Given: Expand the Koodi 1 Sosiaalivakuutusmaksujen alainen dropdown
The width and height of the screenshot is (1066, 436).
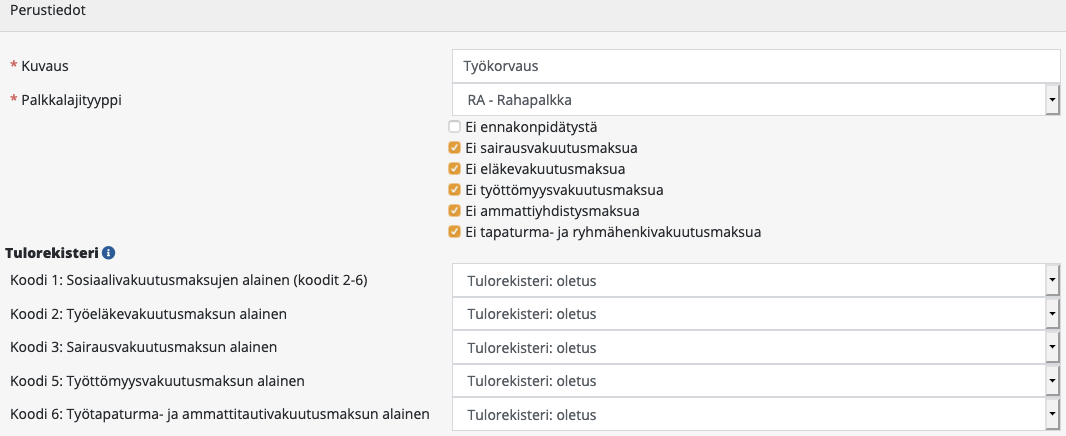Looking at the screenshot, I should pos(755,281).
